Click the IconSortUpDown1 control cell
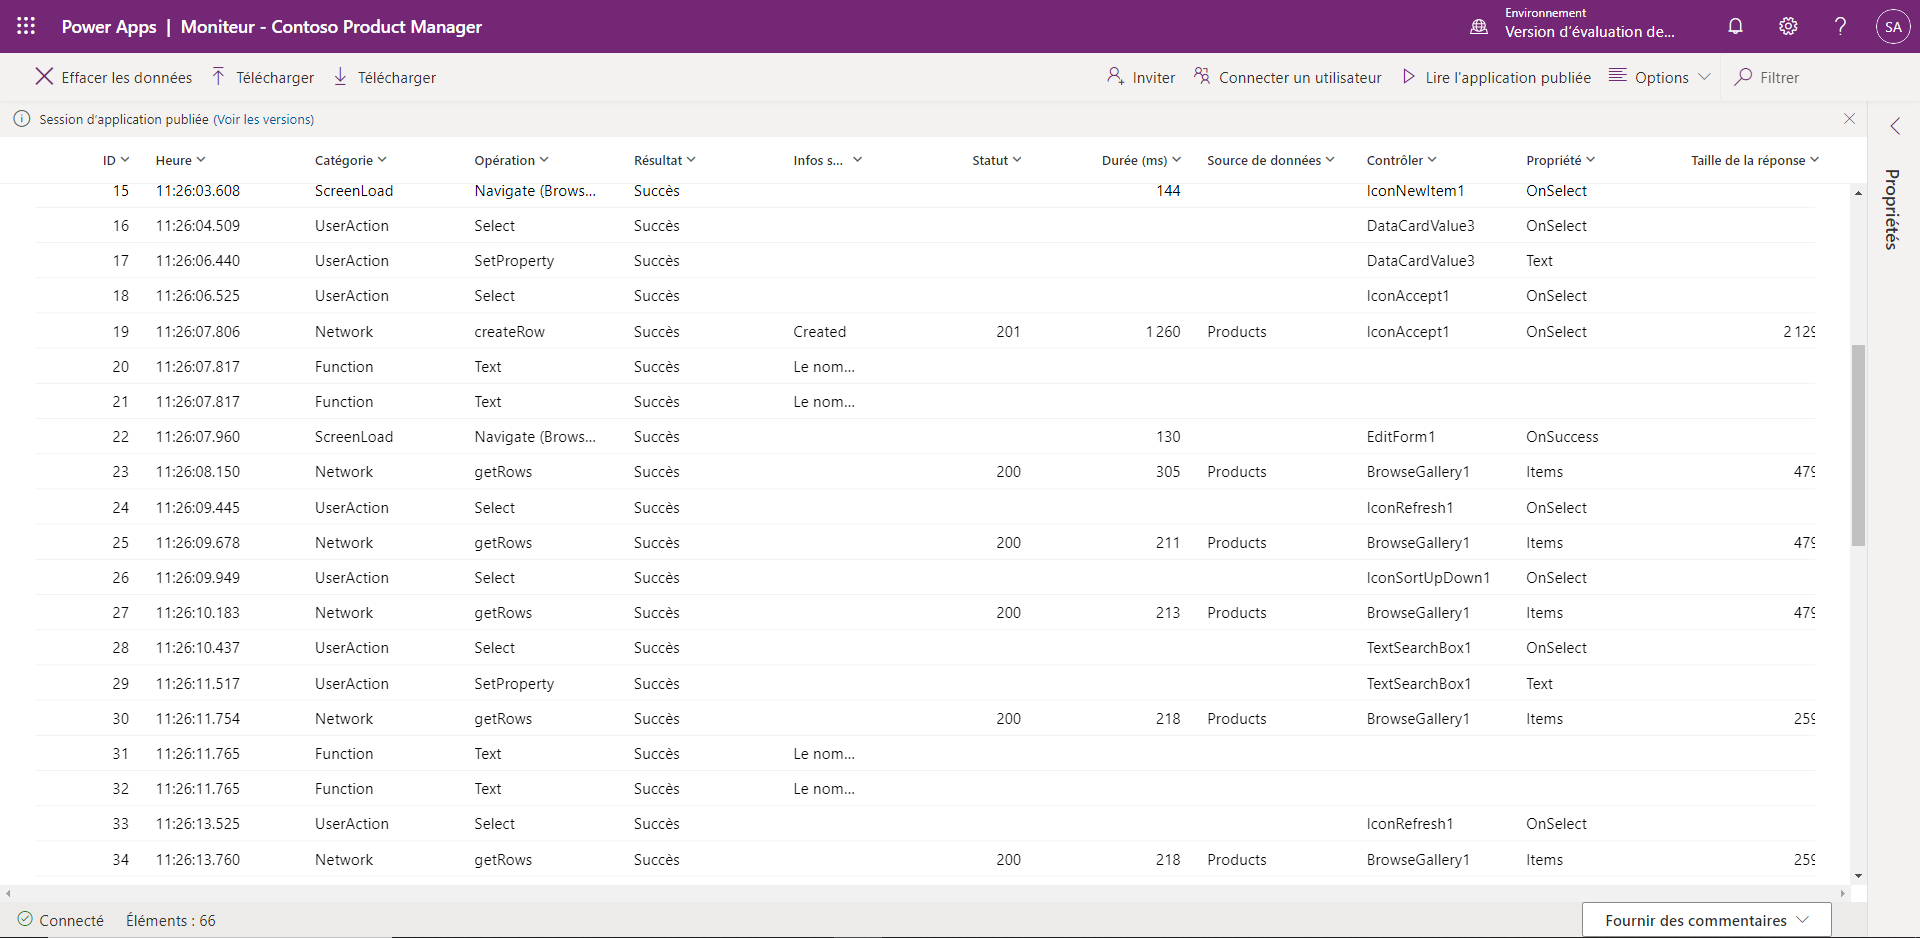This screenshot has width=1920, height=938. tap(1428, 578)
